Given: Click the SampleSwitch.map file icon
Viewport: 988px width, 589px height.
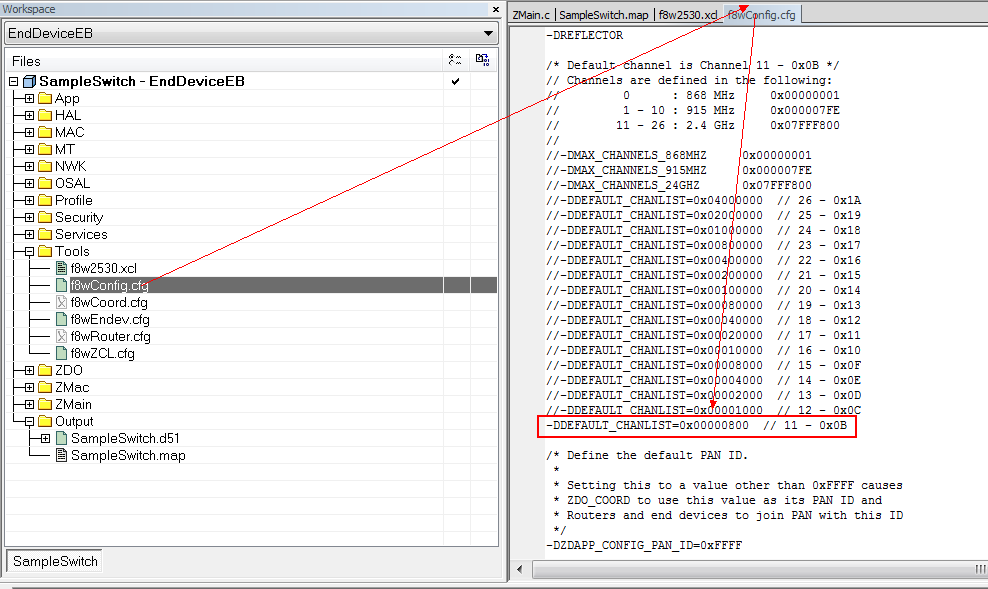Looking at the screenshot, I should [61, 455].
